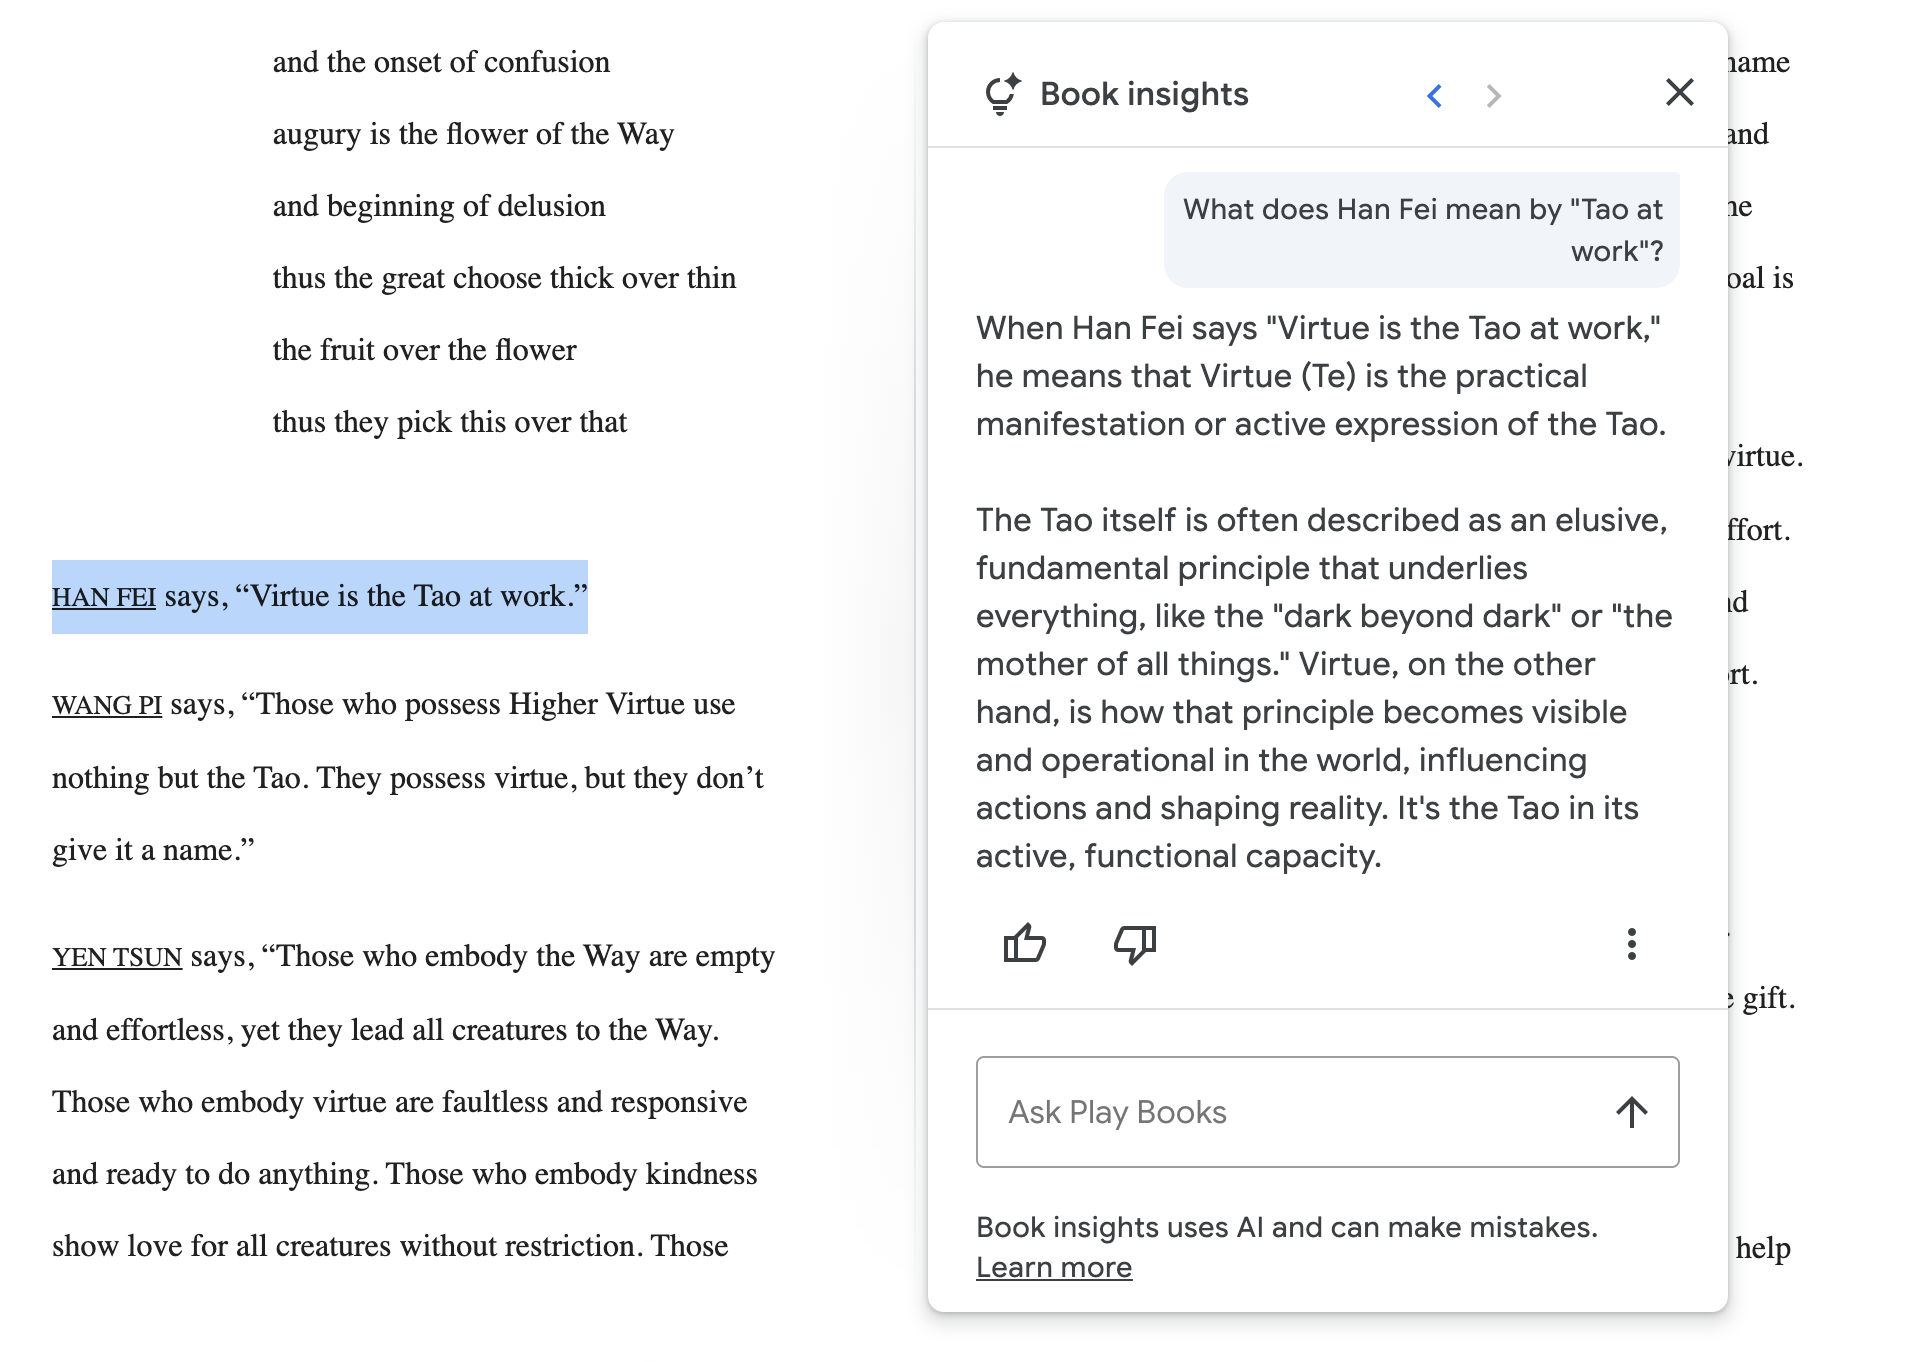Give the answer a thumbs up
Screen dimensions: 1922x1362
1024,943
